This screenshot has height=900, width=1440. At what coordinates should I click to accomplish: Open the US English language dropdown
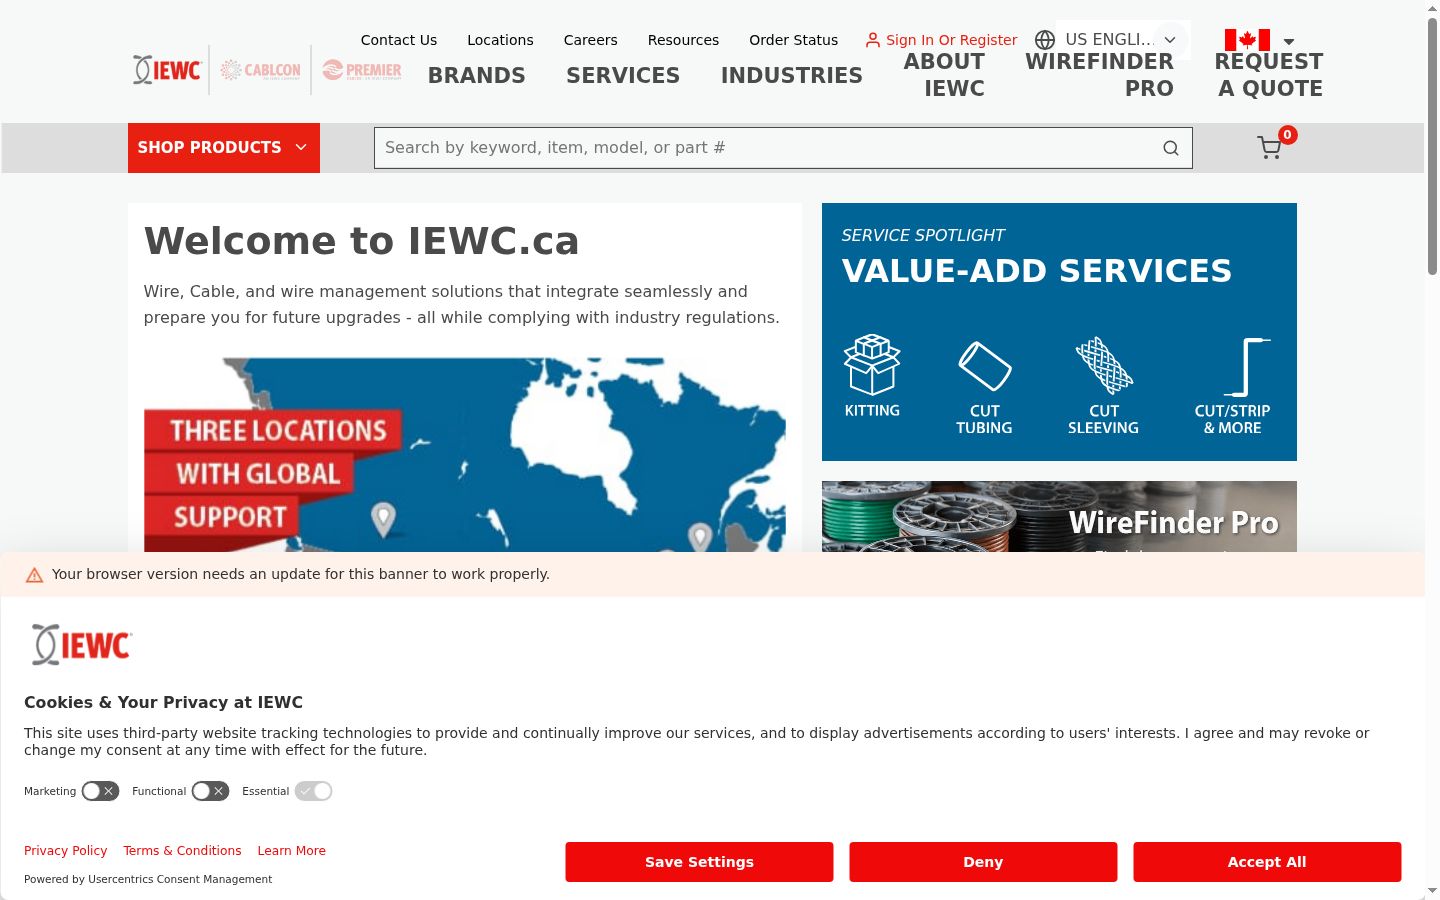(x=1122, y=40)
